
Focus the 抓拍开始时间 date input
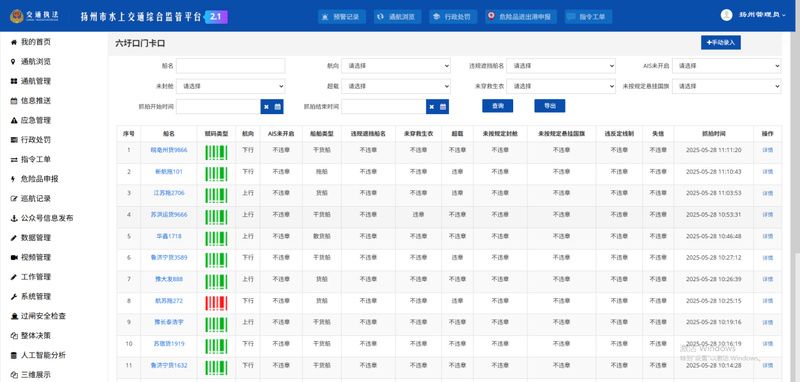tap(218, 107)
